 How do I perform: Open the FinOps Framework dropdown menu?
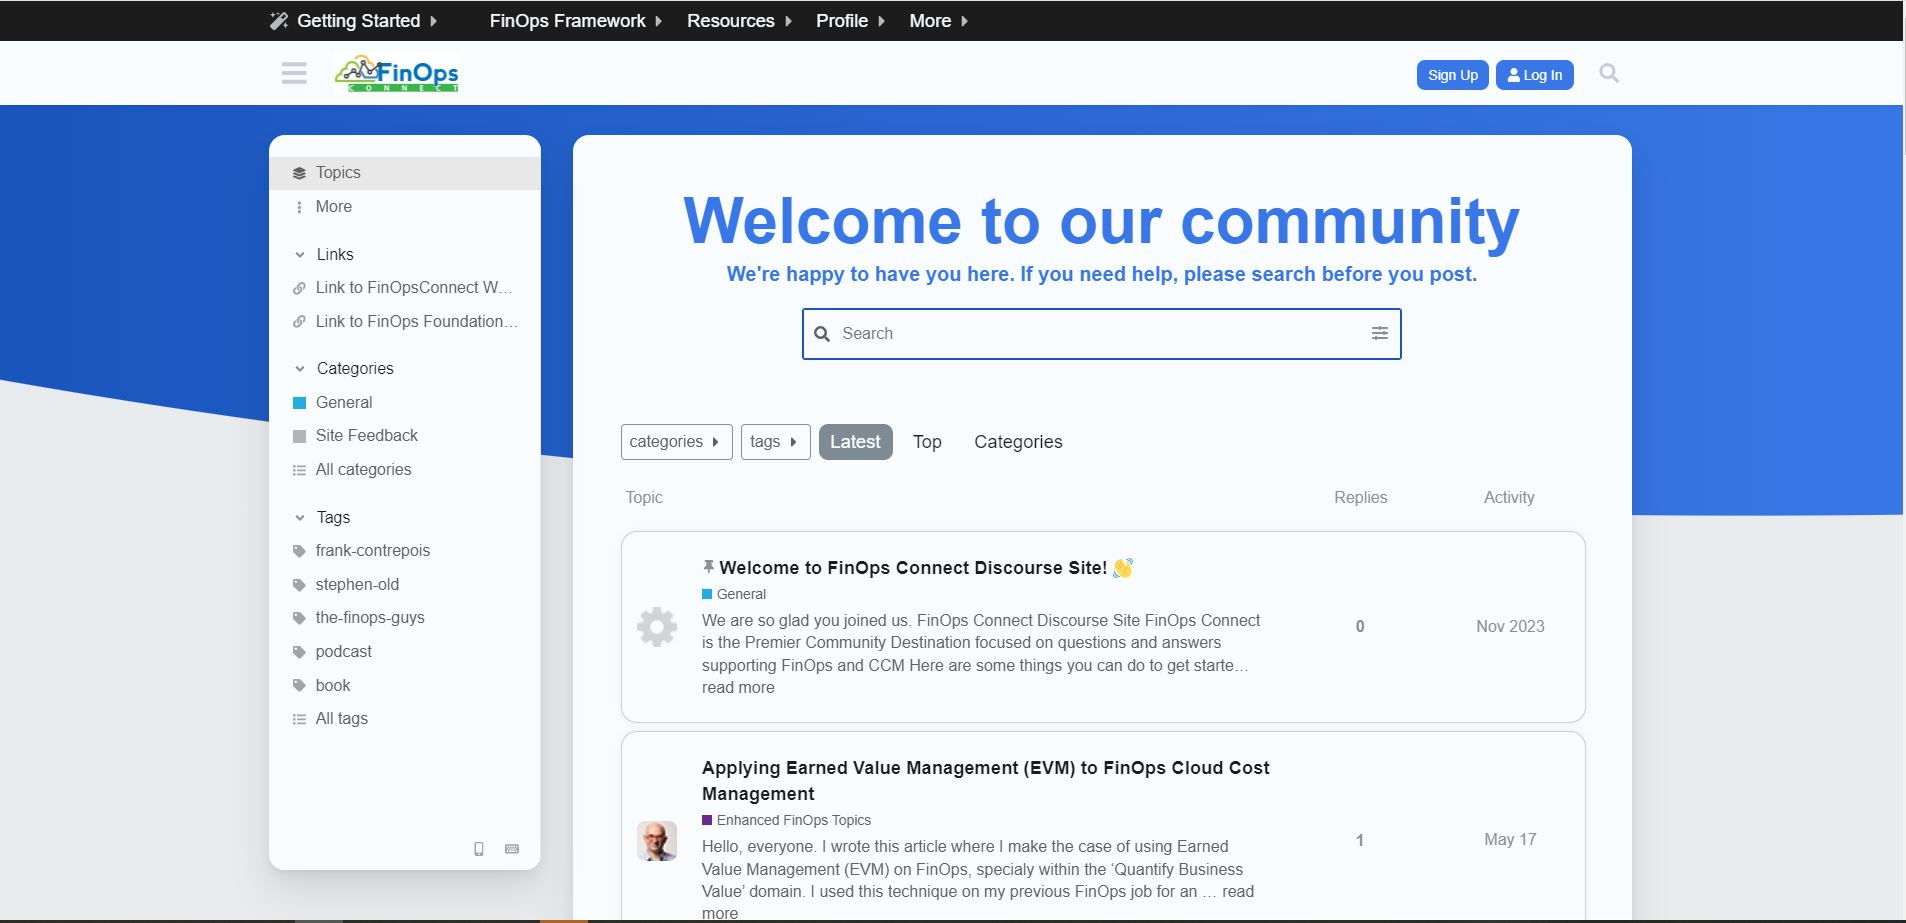[576, 21]
